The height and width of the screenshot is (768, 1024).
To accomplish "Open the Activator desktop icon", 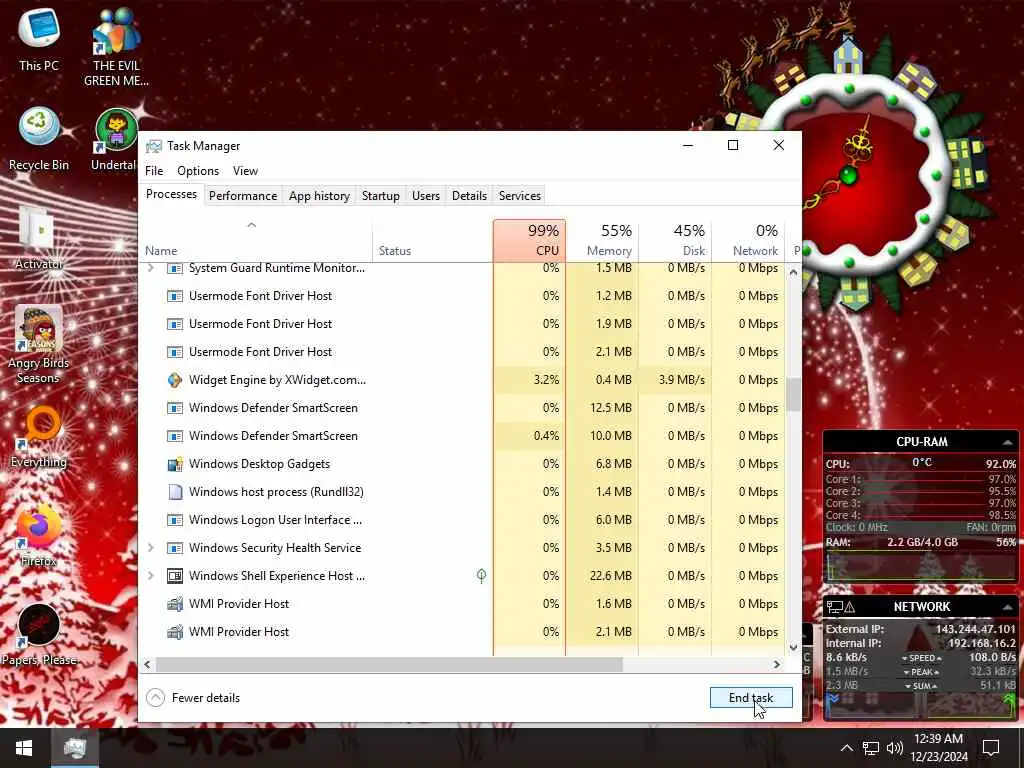I will [39, 238].
